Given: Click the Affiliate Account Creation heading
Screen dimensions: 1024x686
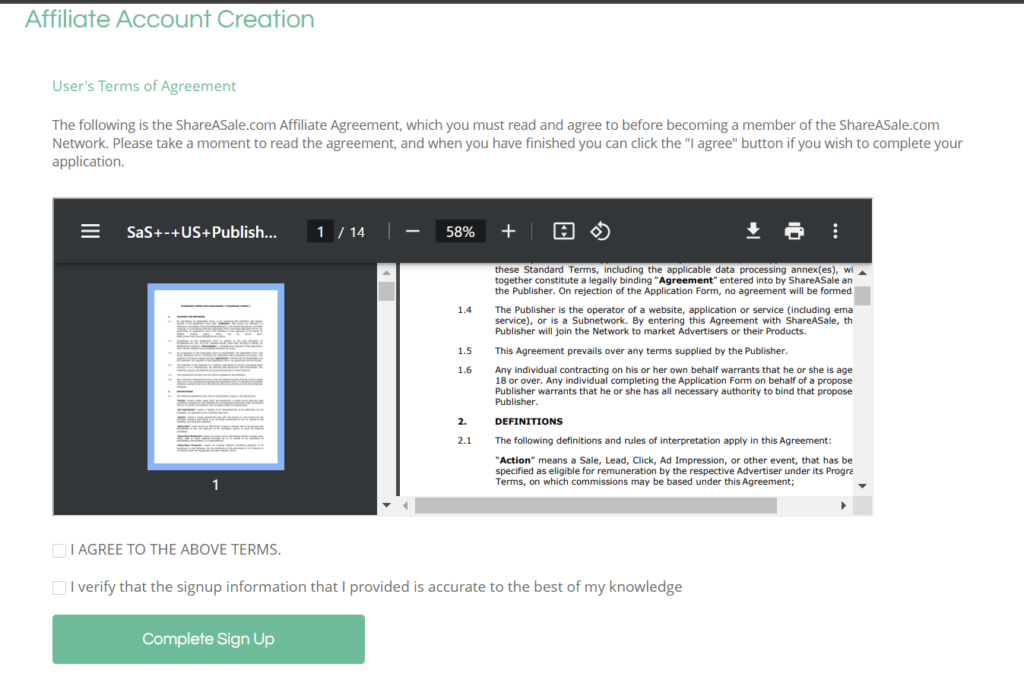Looking at the screenshot, I should coord(170,19).
